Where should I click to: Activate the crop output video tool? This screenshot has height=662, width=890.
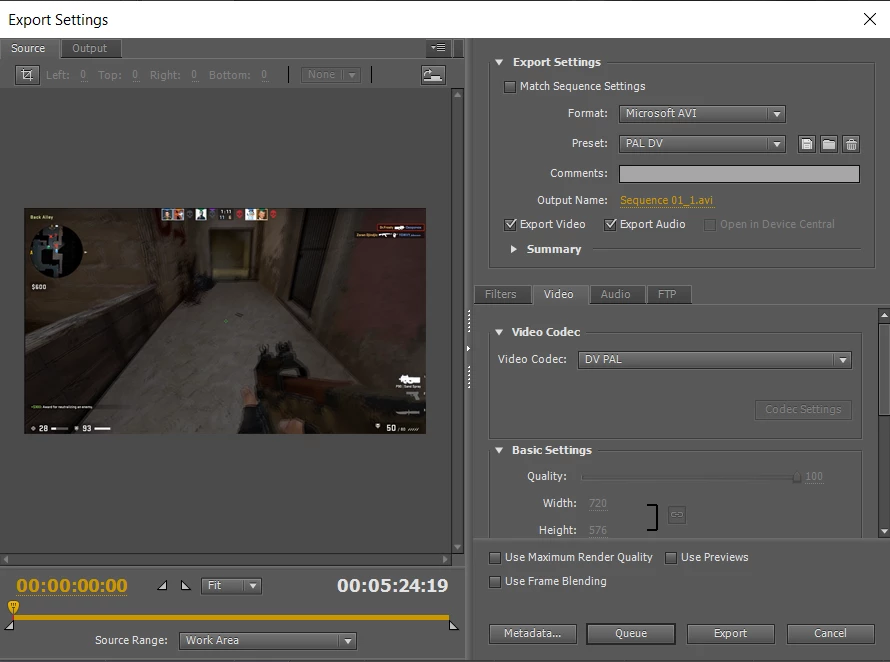coord(27,75)
